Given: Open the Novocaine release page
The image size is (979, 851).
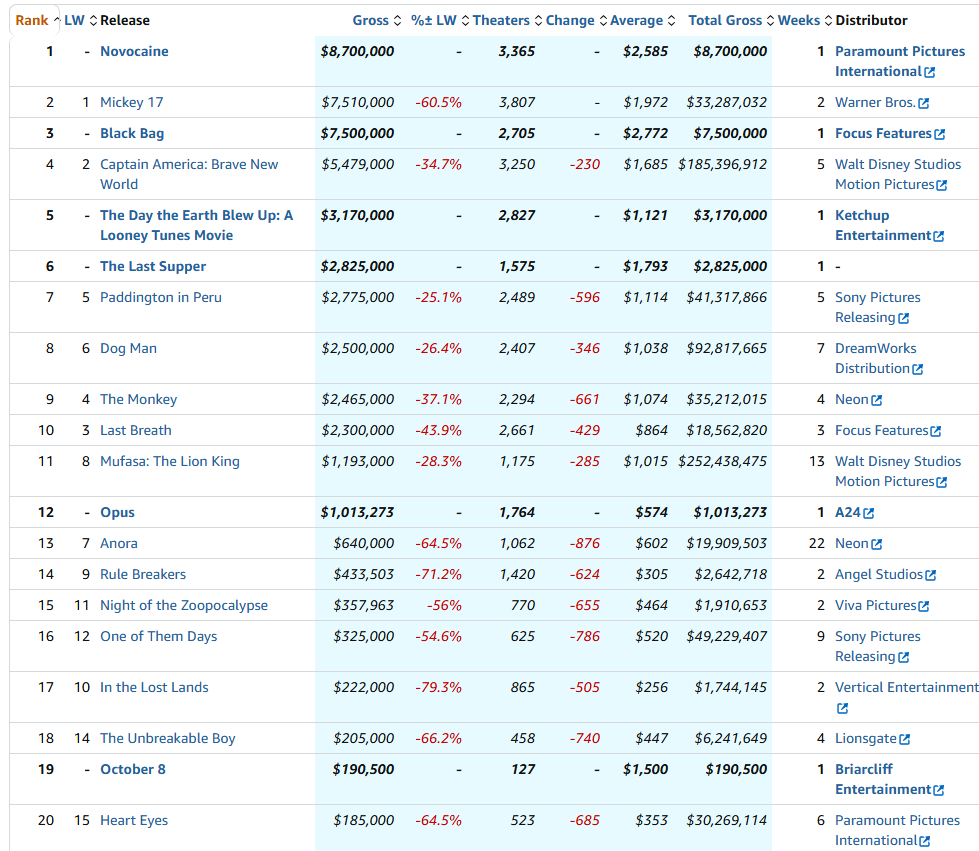Looking at the screenshot, I should point(134,51).
